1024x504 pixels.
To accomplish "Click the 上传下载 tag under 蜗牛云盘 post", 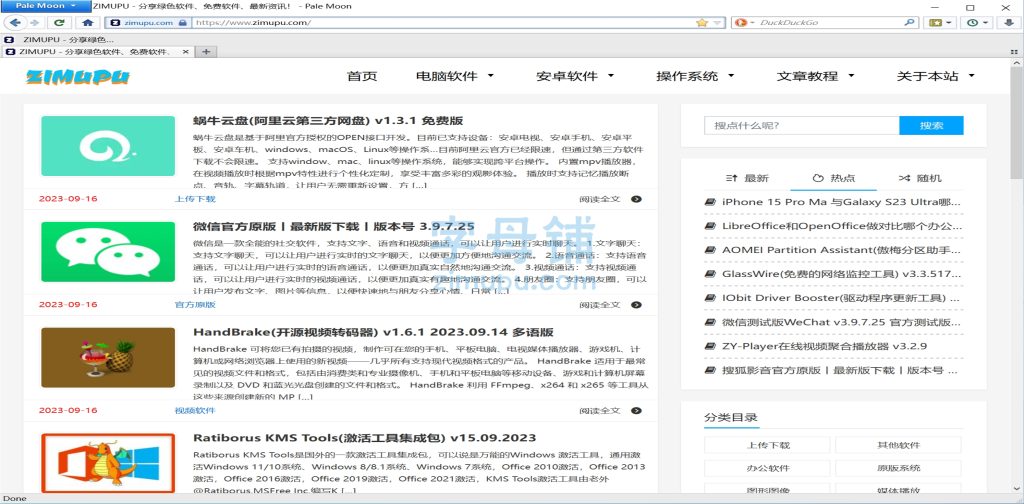I will click(195, 198).
